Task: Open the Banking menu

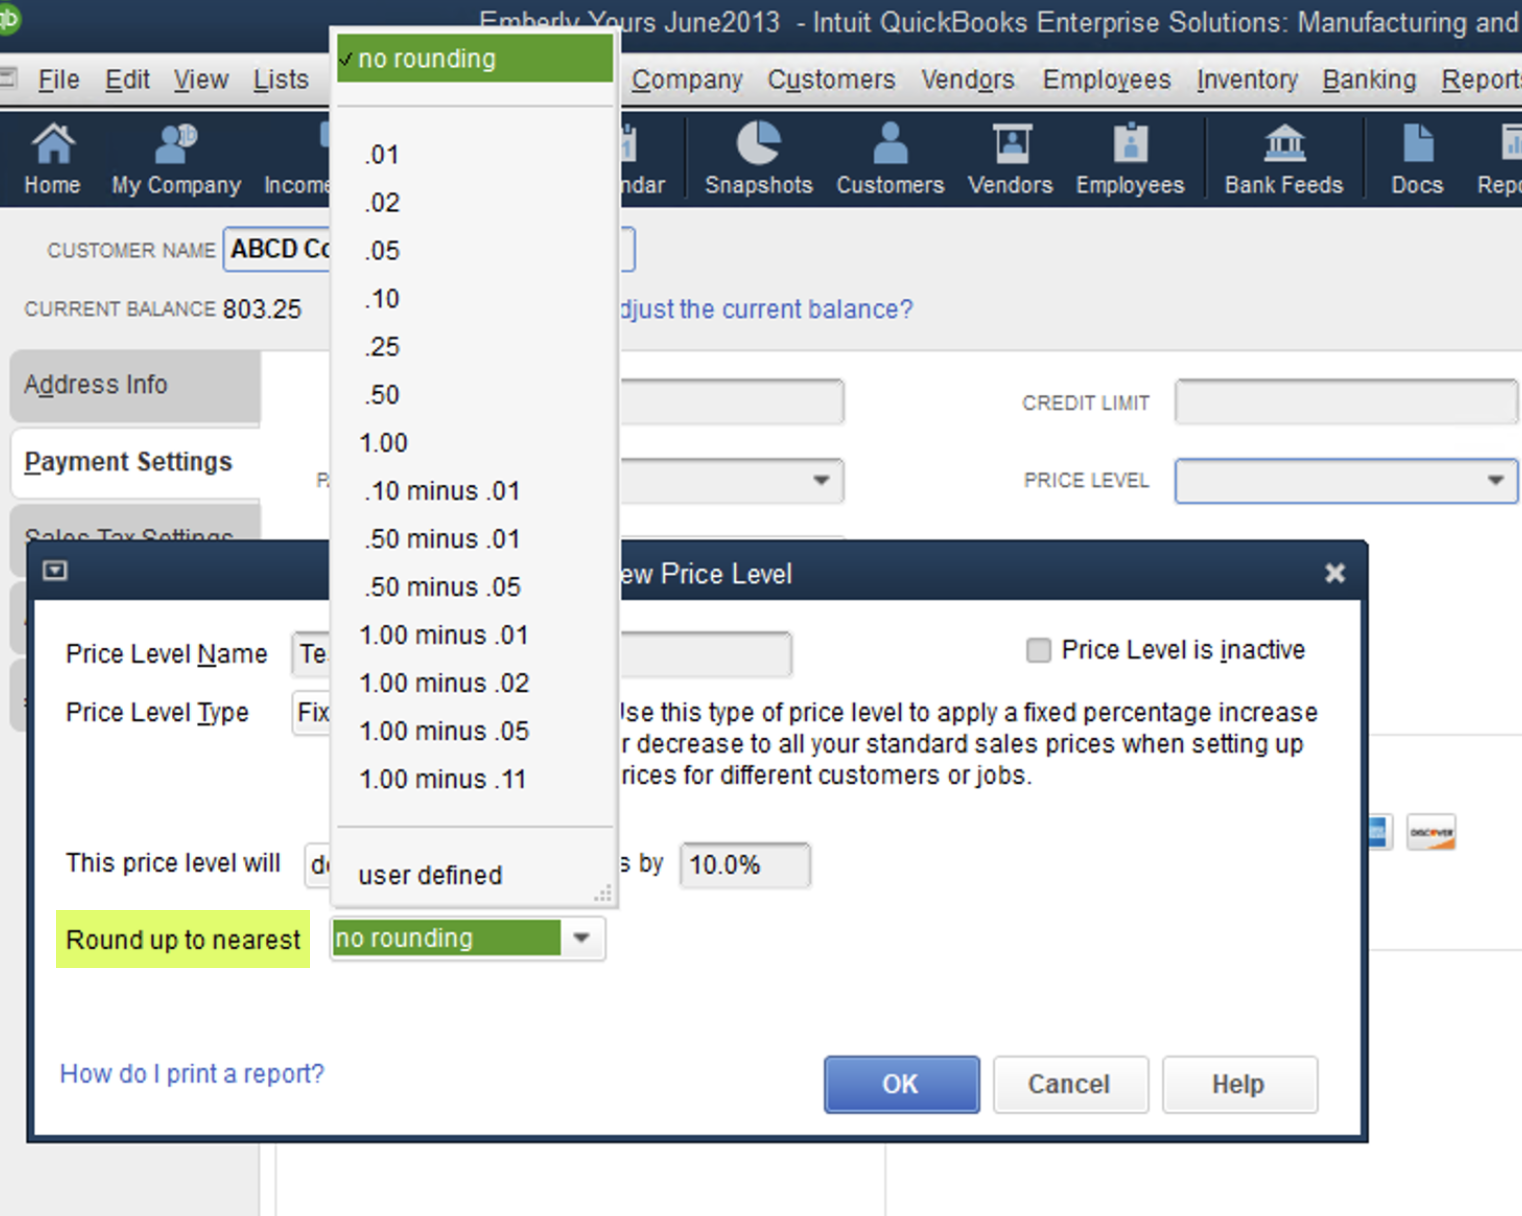Action: 1369,80
